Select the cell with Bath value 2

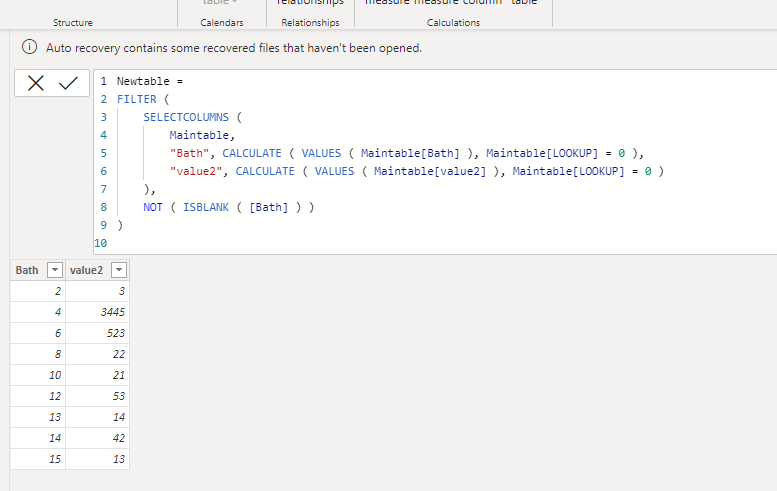38,291
